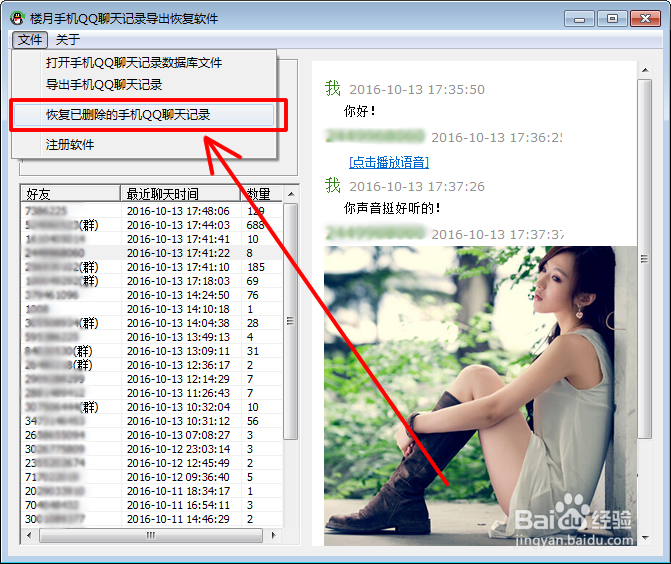Select row dated 2016-10-11 18:34:17
Viewport: 671px width, 564px height.
point(151,491)
